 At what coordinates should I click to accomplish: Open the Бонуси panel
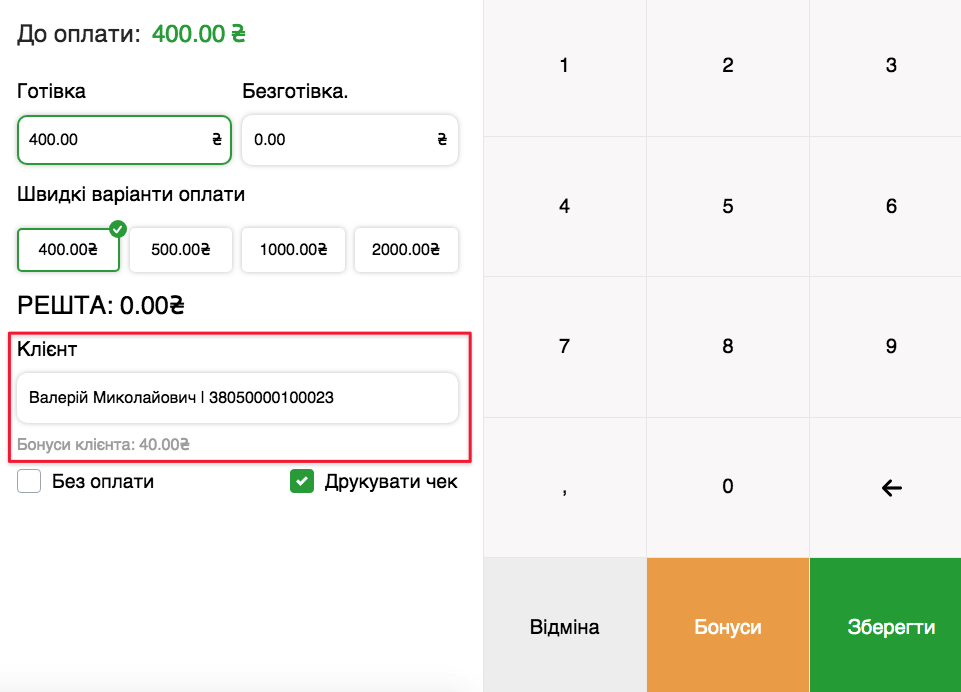[727, 624]
